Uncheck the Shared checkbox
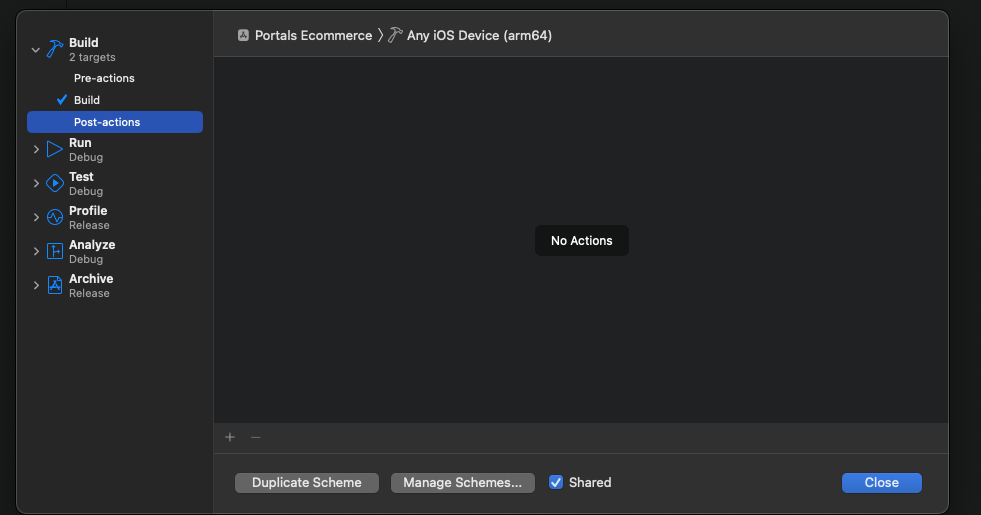Viewport: 981px width, 515px height. [556, 482]
